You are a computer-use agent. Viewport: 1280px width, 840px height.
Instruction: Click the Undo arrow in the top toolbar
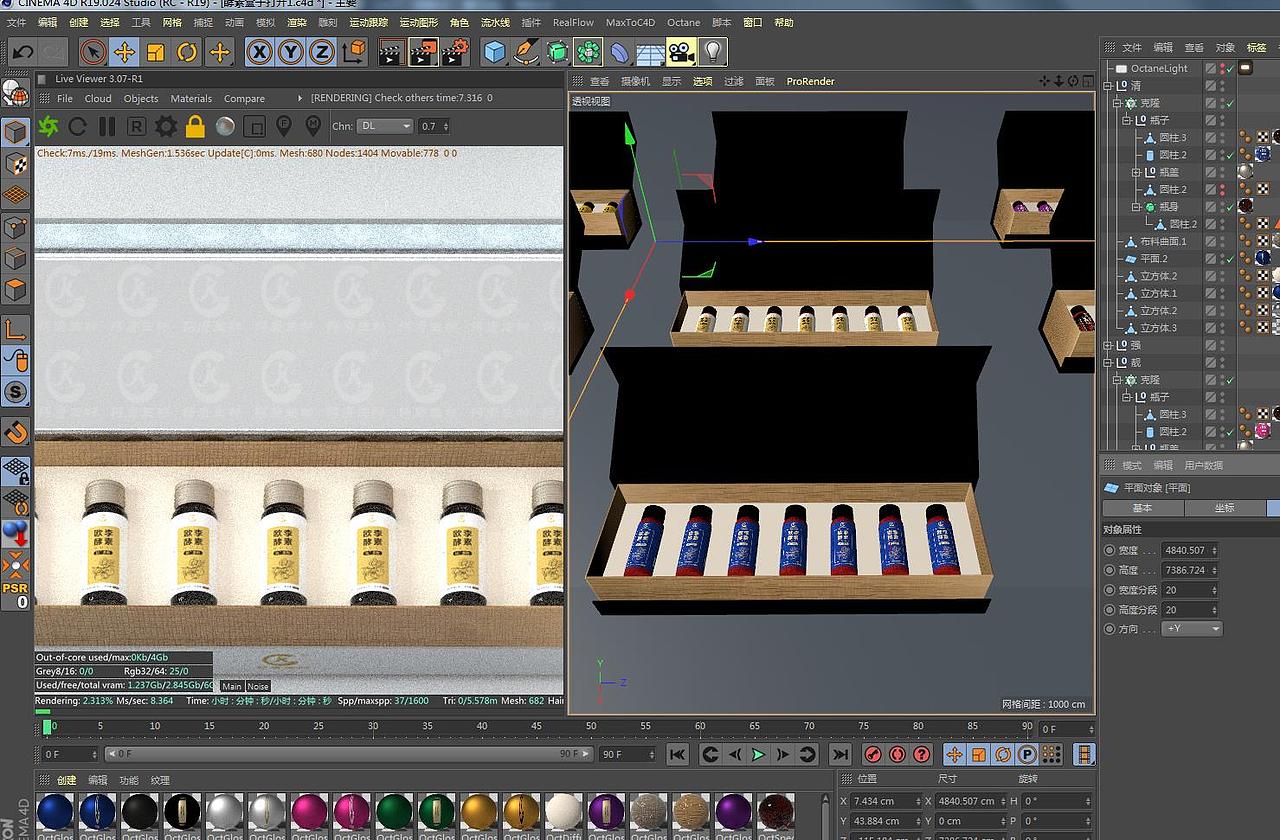[x=23, y=52]
